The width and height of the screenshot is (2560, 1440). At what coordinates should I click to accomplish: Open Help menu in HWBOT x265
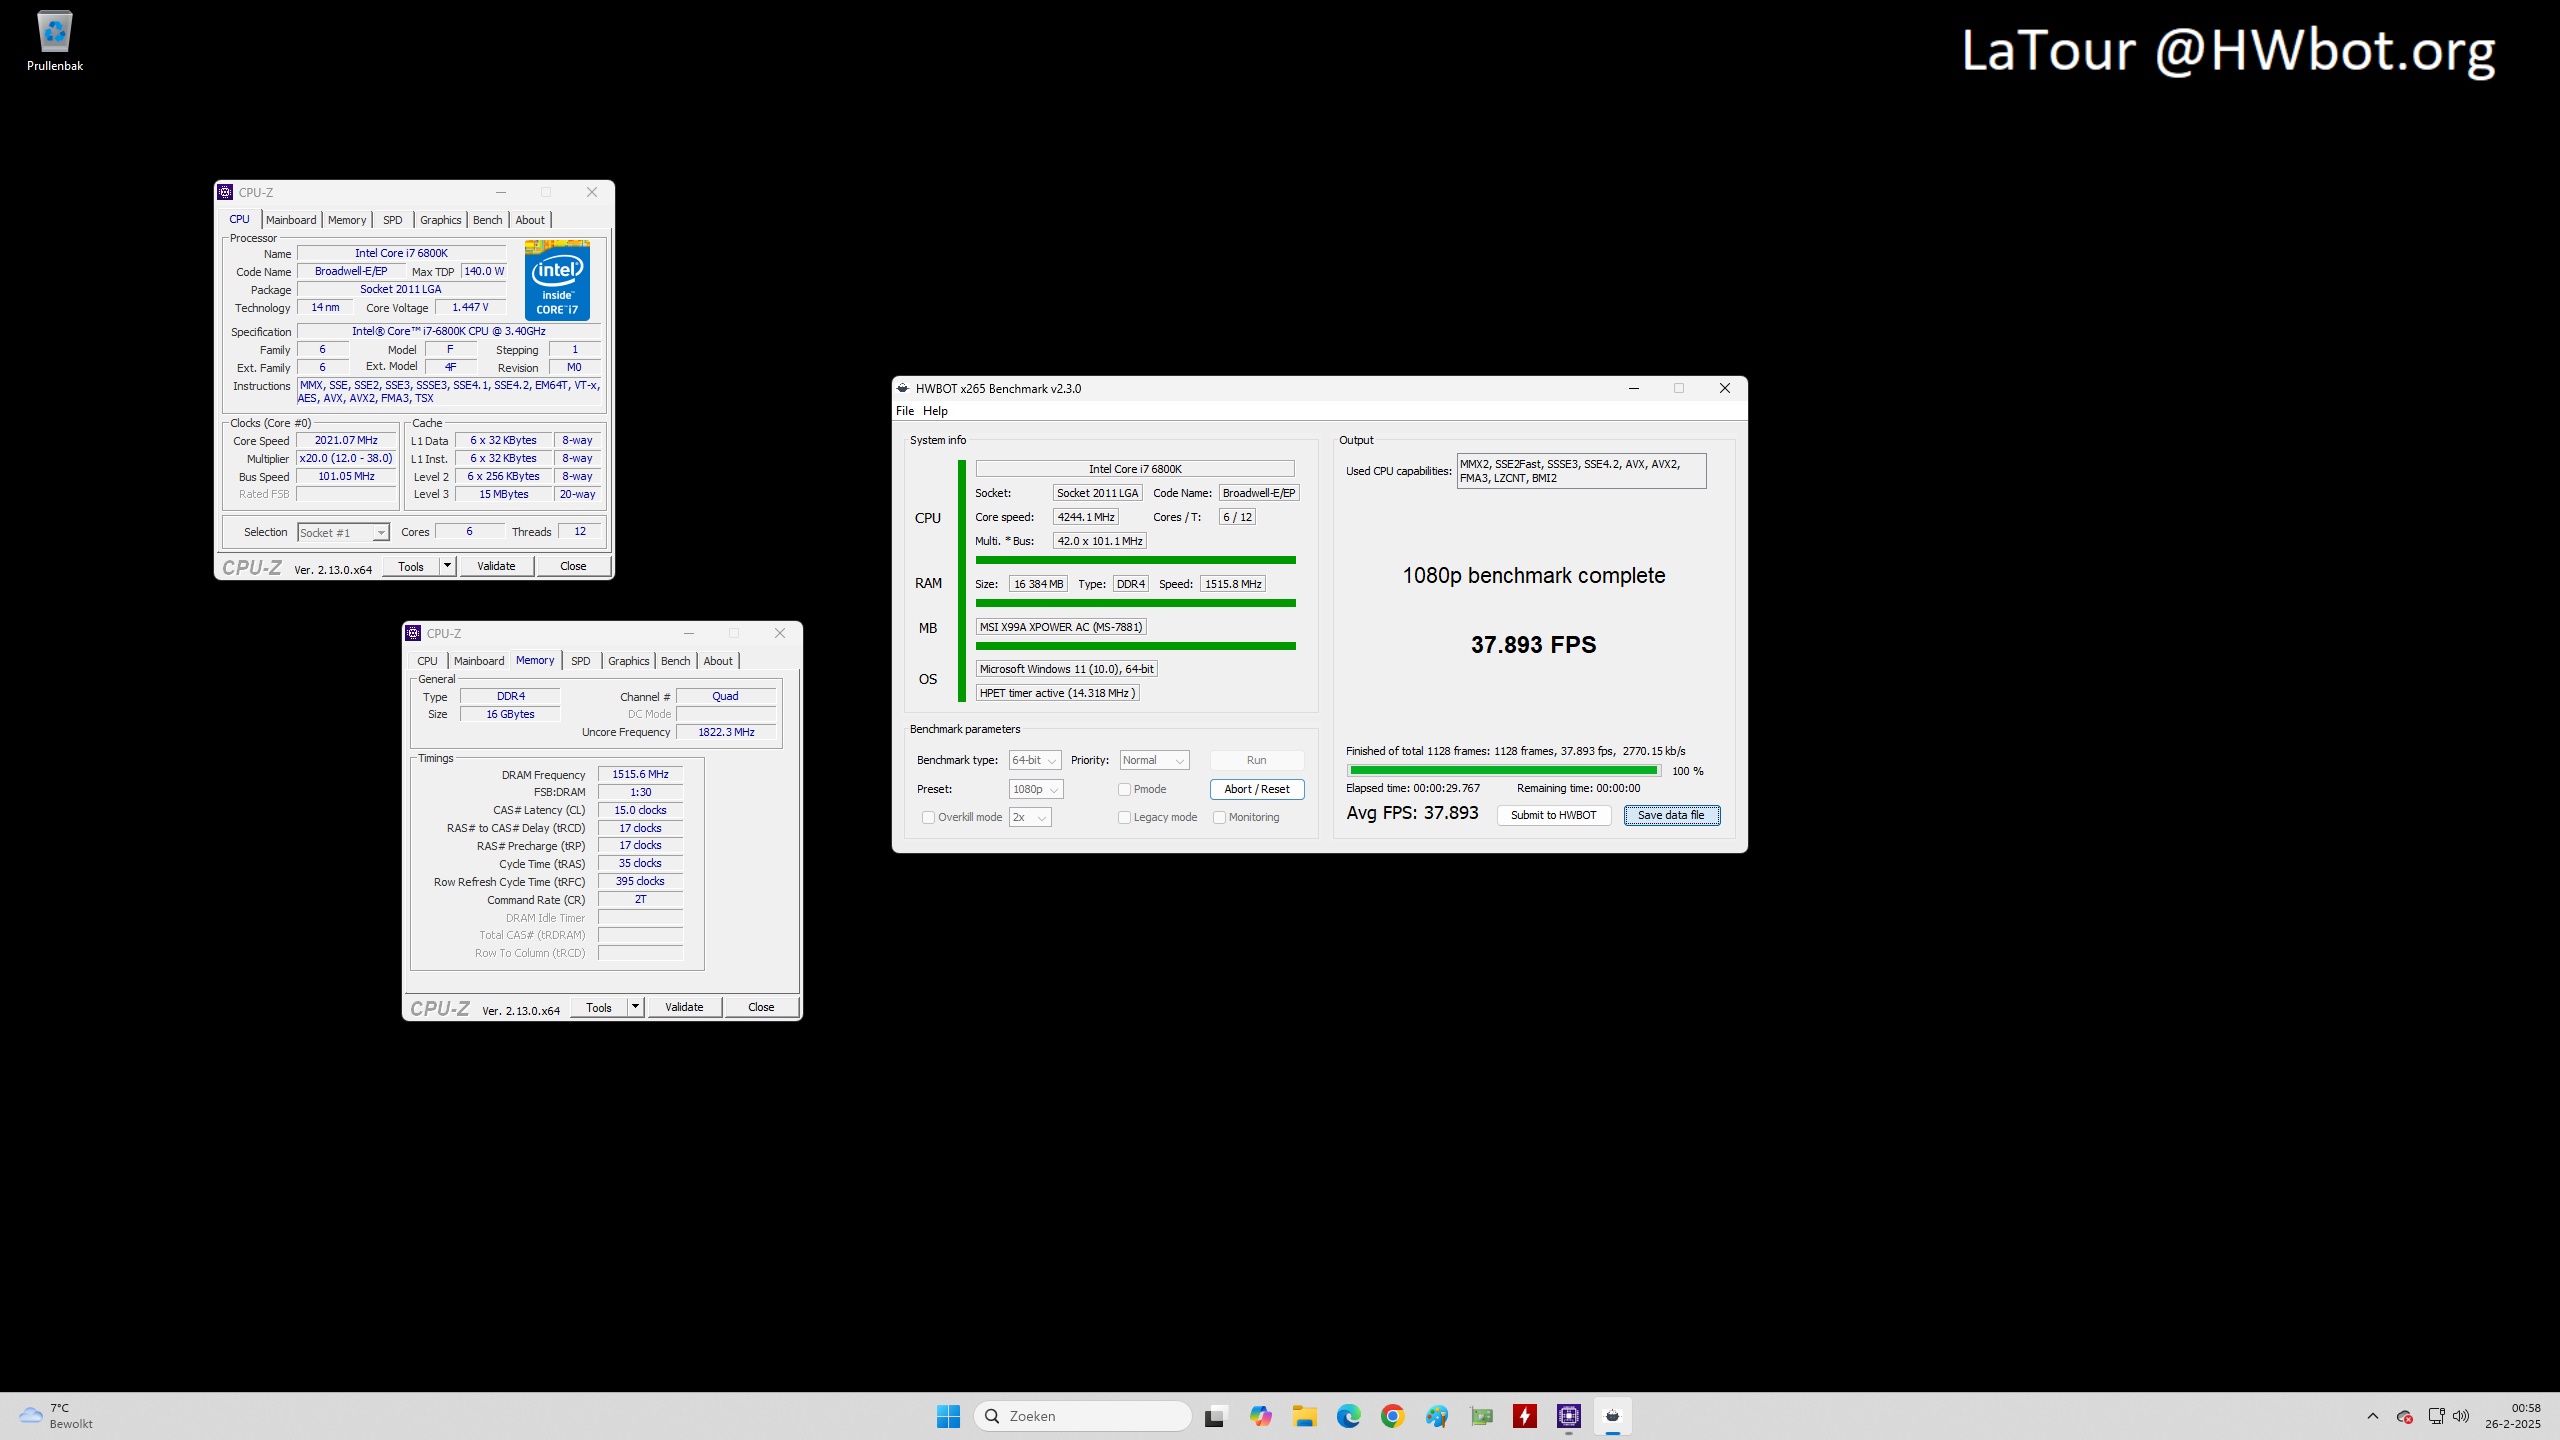pos(935,411)
